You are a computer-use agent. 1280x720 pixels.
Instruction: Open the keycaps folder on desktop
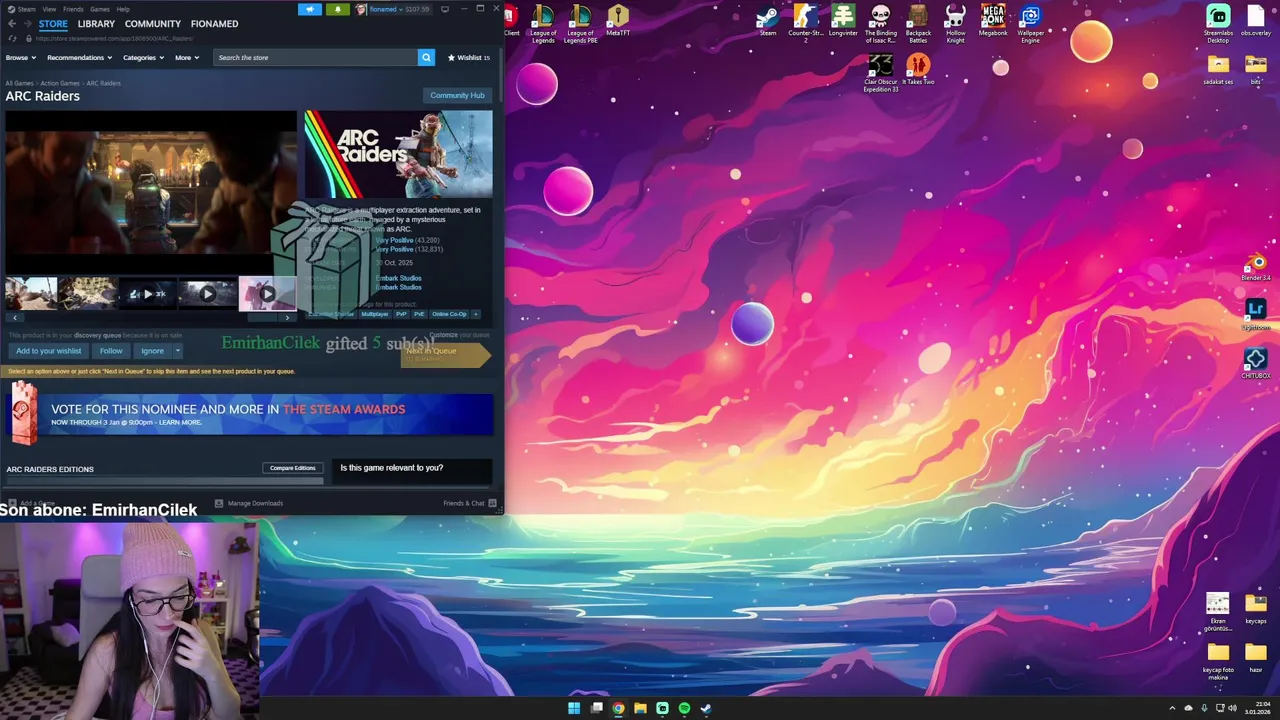(x=1256, y=608)
